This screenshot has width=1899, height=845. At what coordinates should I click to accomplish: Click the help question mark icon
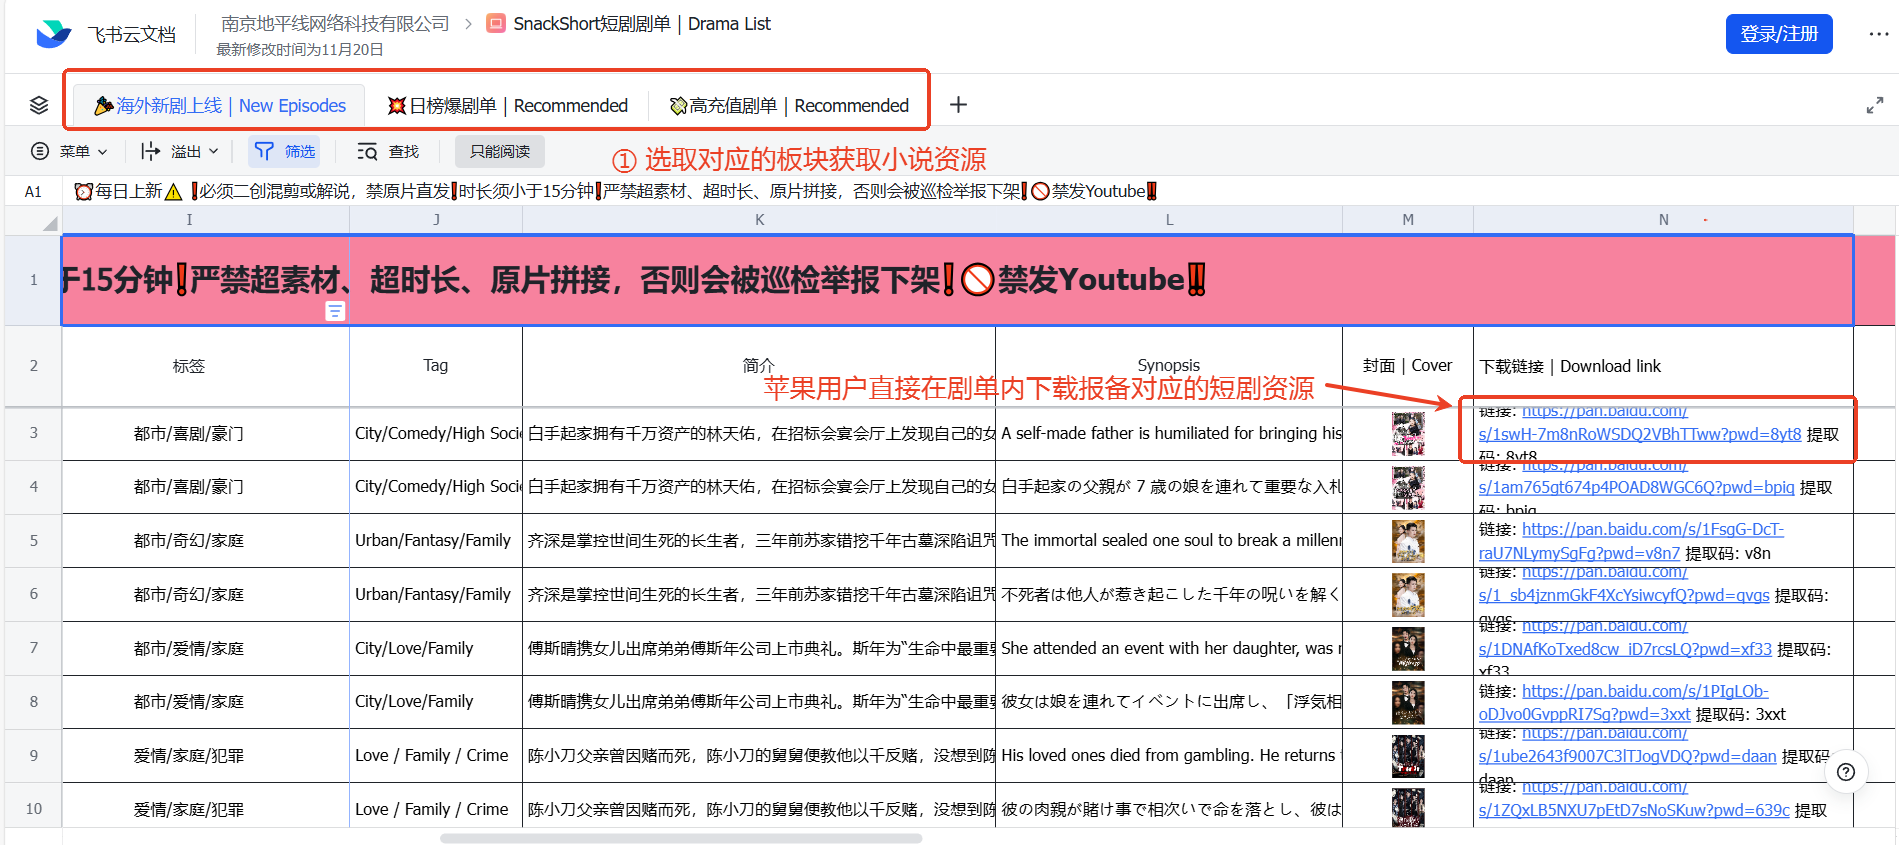[1846, 772]
